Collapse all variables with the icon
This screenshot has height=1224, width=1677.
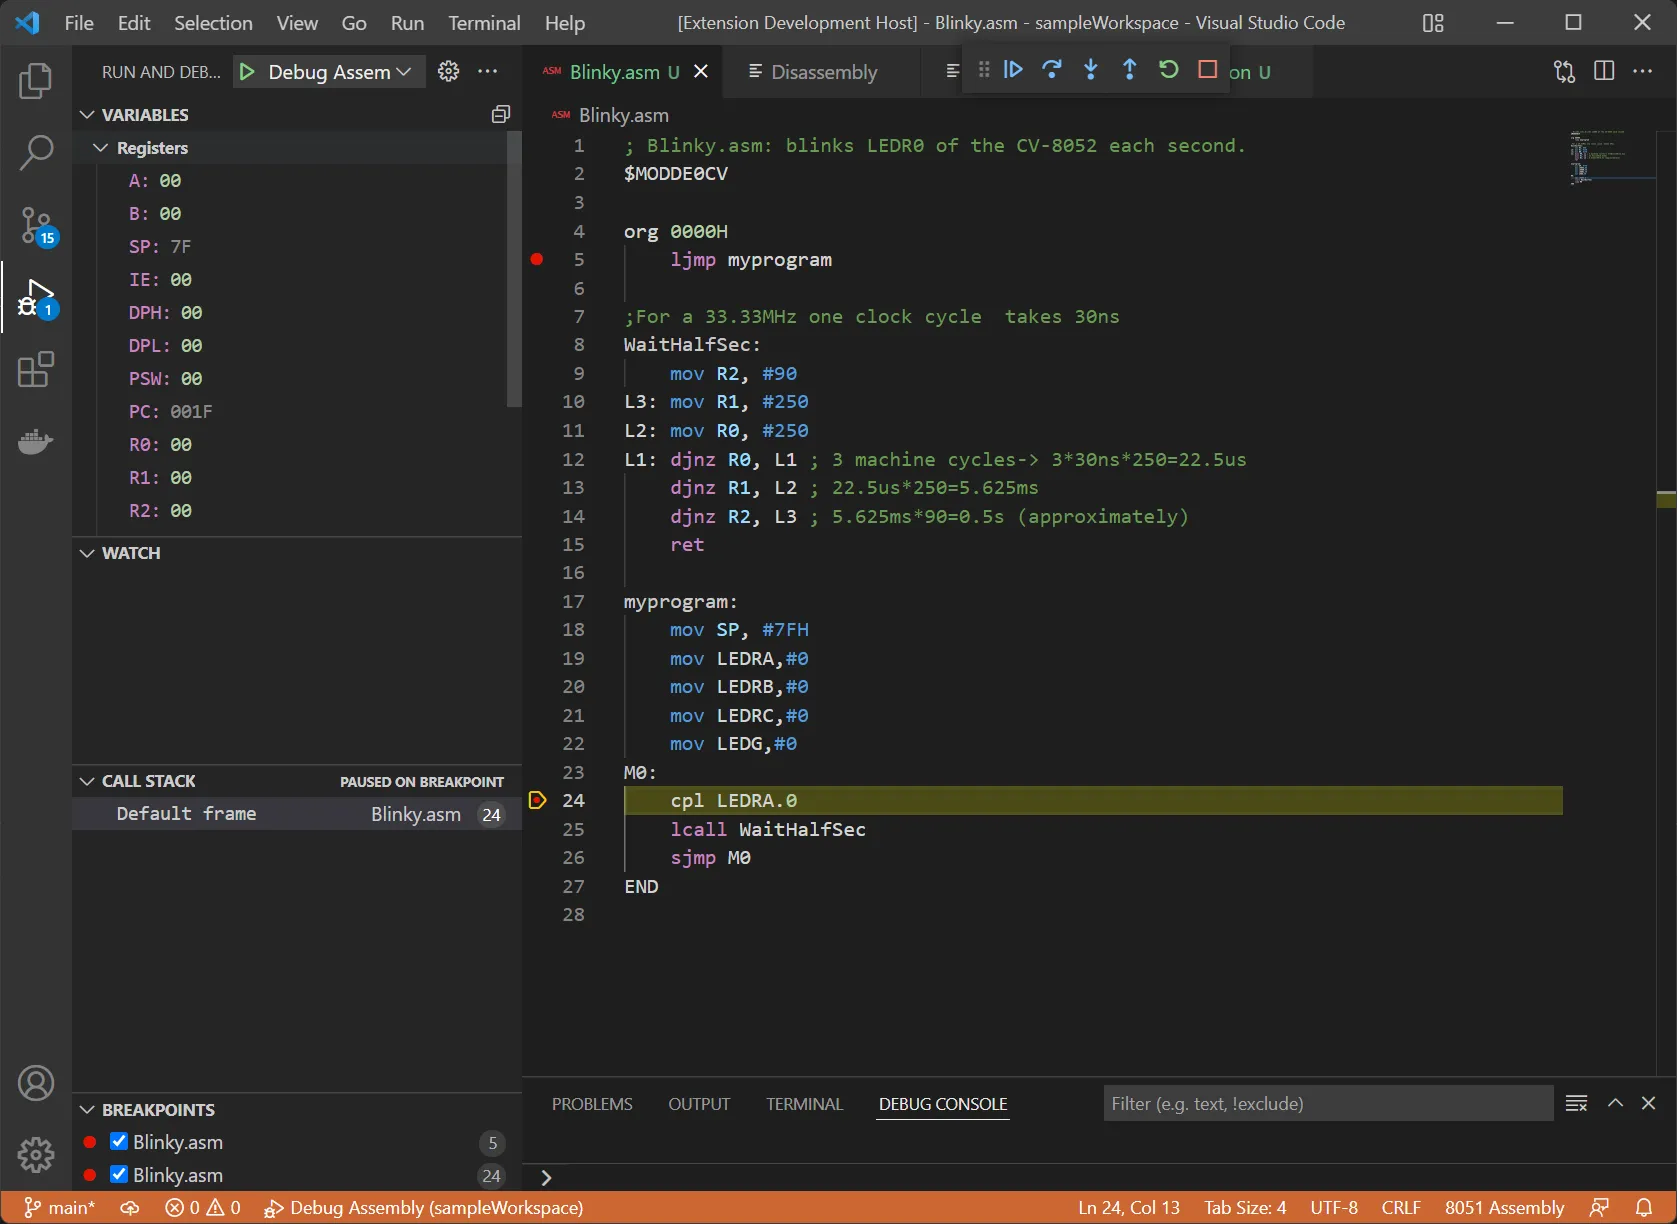[501, 115]
